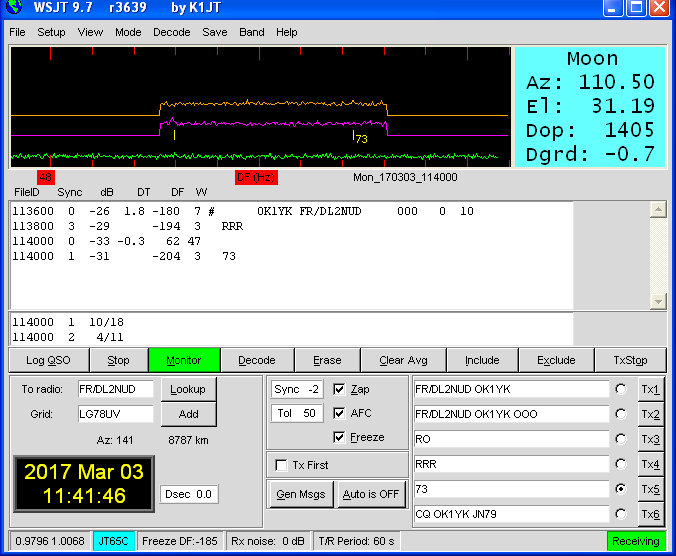The width and height of the screenshot is (676, 556).
Task: Click the cyan Moon data panel
Action: click(590, 107)
